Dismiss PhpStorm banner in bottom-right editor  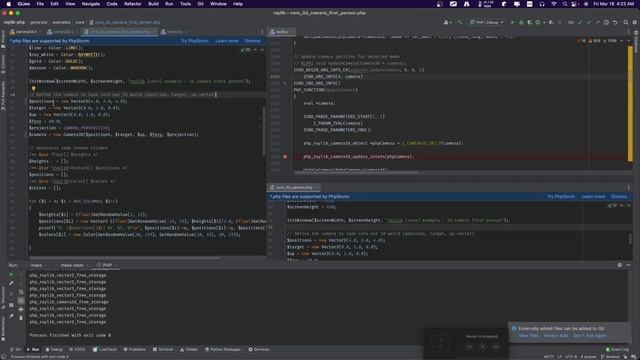(619, 197)
